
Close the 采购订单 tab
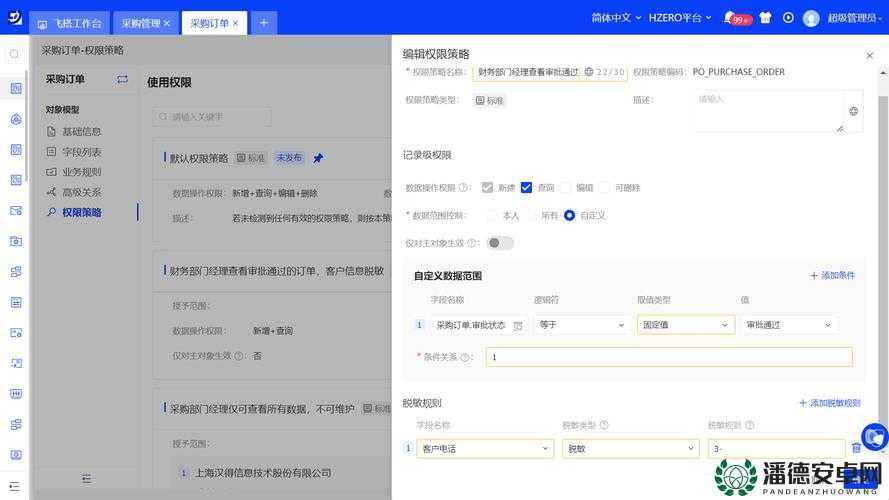coord(235,23)
